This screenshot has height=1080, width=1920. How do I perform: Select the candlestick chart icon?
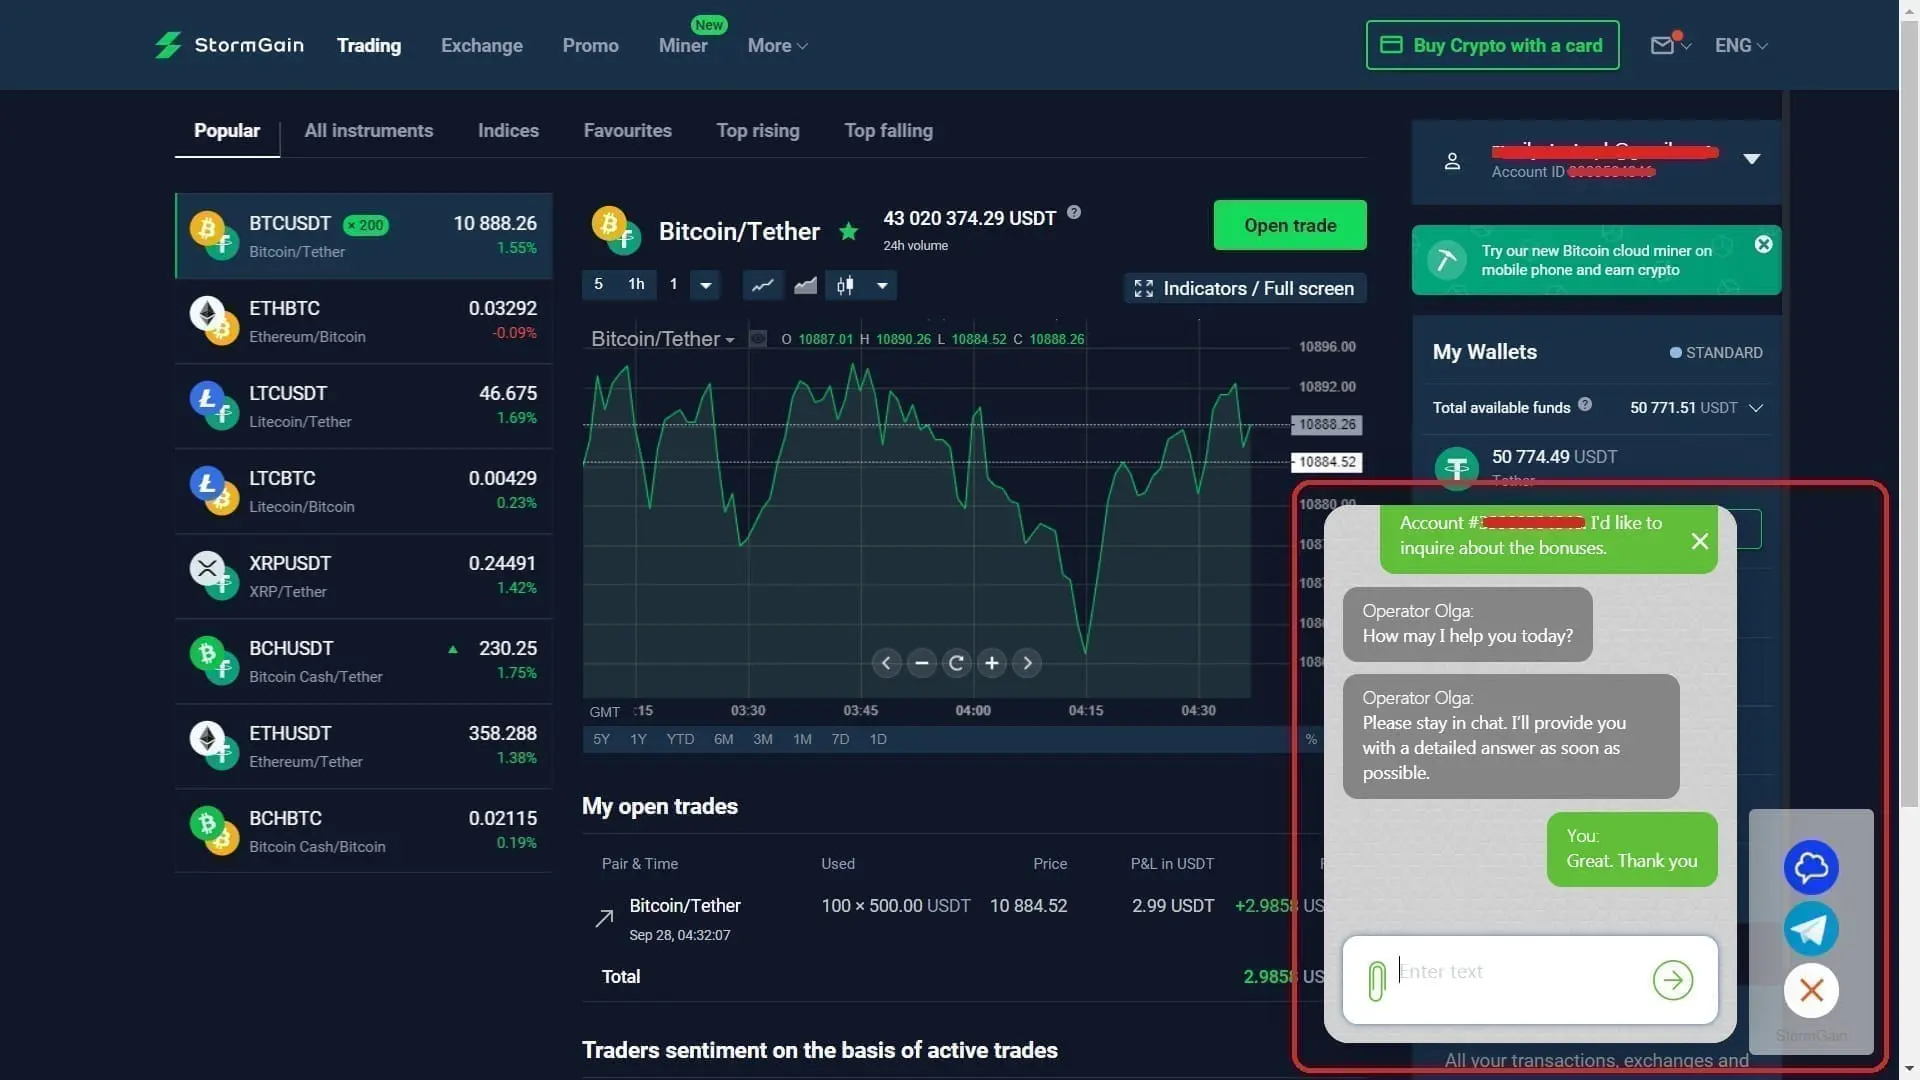tap(845, 285)
